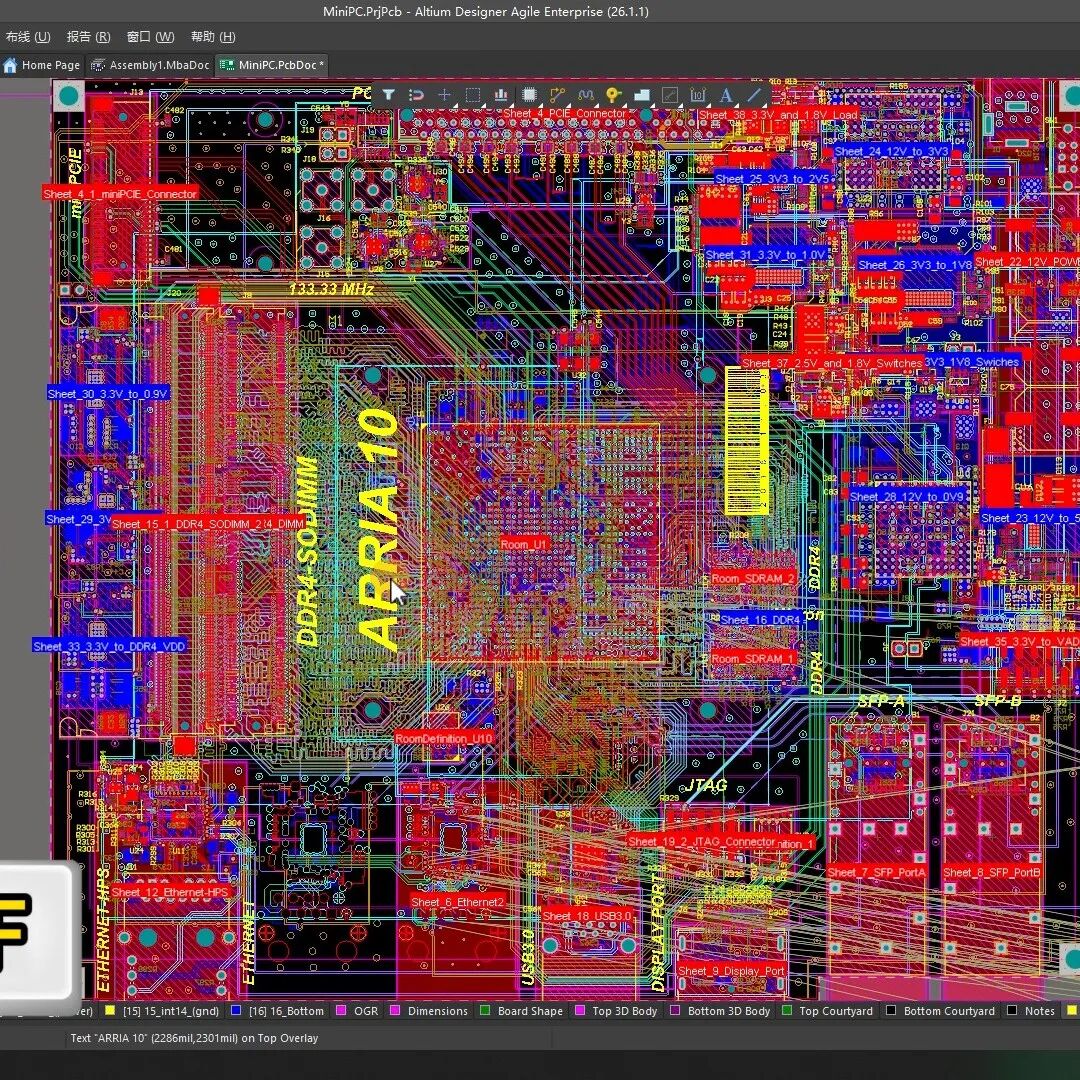
Task: Select the Room_SDRAM_1 room label
Action: pos(753,658)
